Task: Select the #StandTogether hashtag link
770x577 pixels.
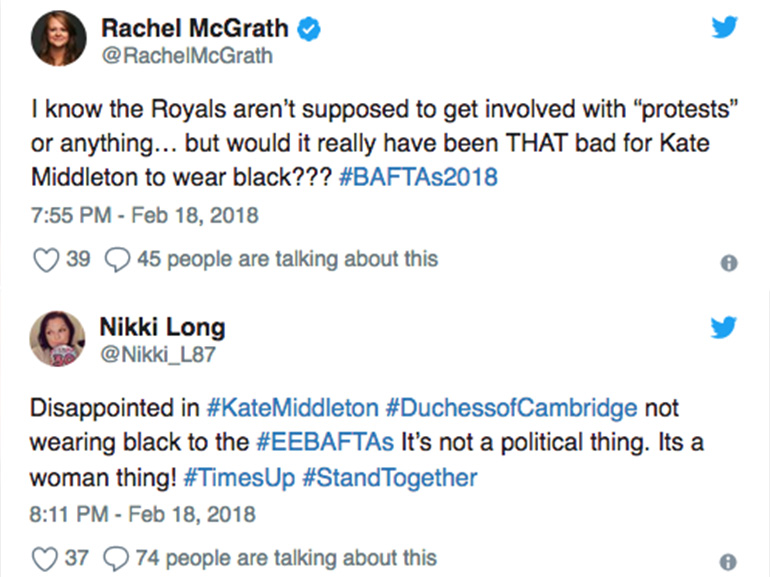Action: click(390, 477)
